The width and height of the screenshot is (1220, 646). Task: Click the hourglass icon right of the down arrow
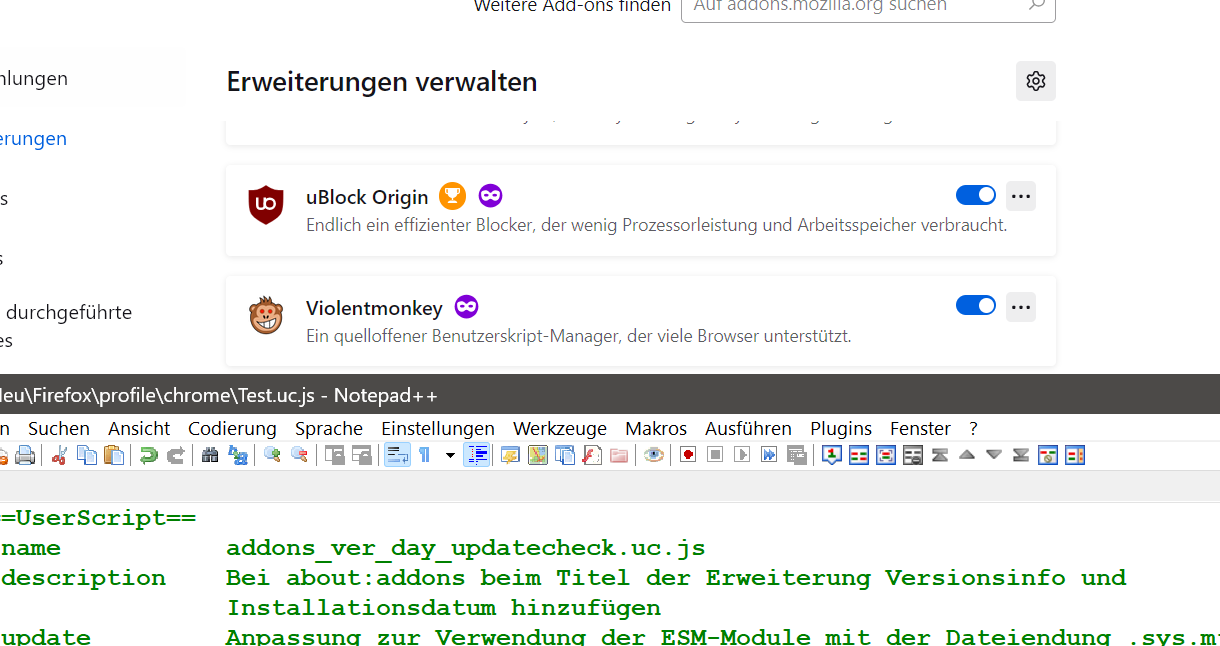pos(1021,455)
